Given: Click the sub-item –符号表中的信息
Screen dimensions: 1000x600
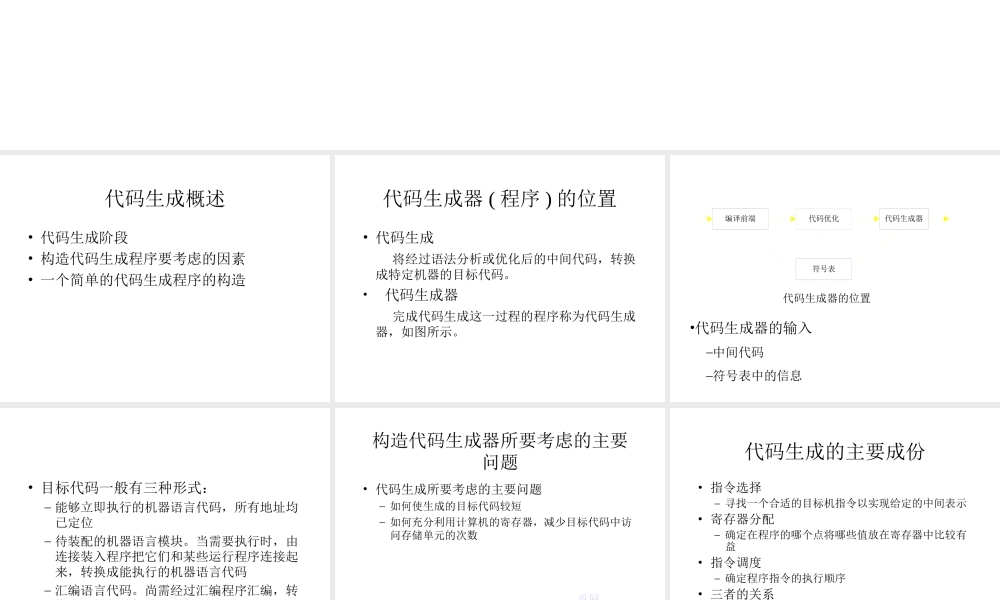Looking at the screenshot, I should pos(754,376).
